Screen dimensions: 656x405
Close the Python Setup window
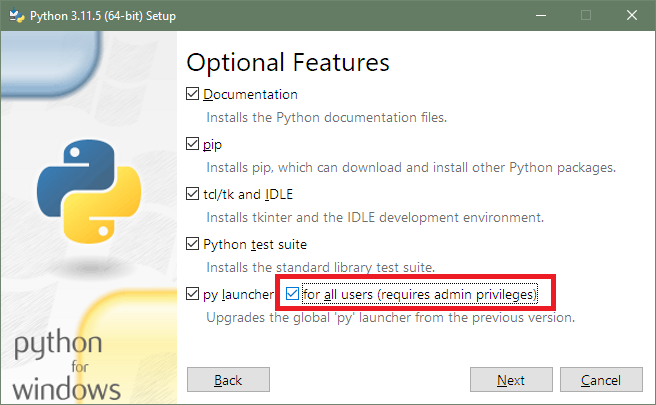point(632,15)
